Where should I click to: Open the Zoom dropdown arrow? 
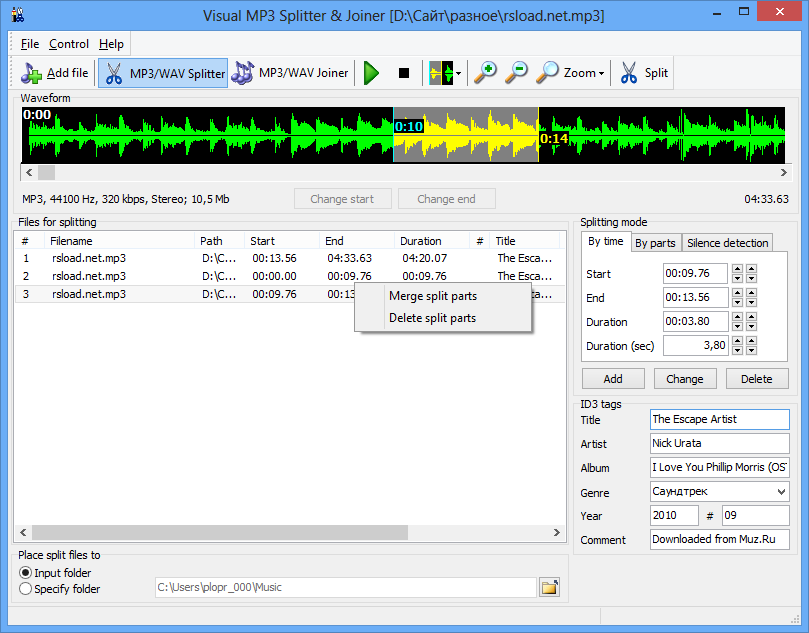(600, 72)
